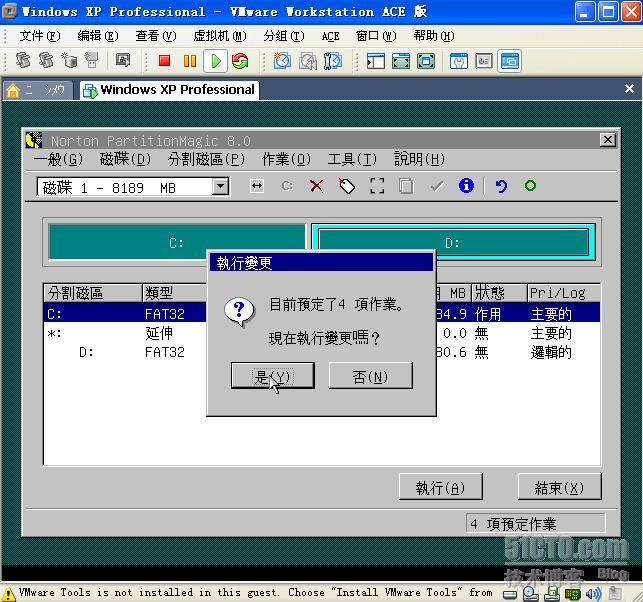Open the ACE menu
The image size is (643, 602).
(x=331, y=36)
